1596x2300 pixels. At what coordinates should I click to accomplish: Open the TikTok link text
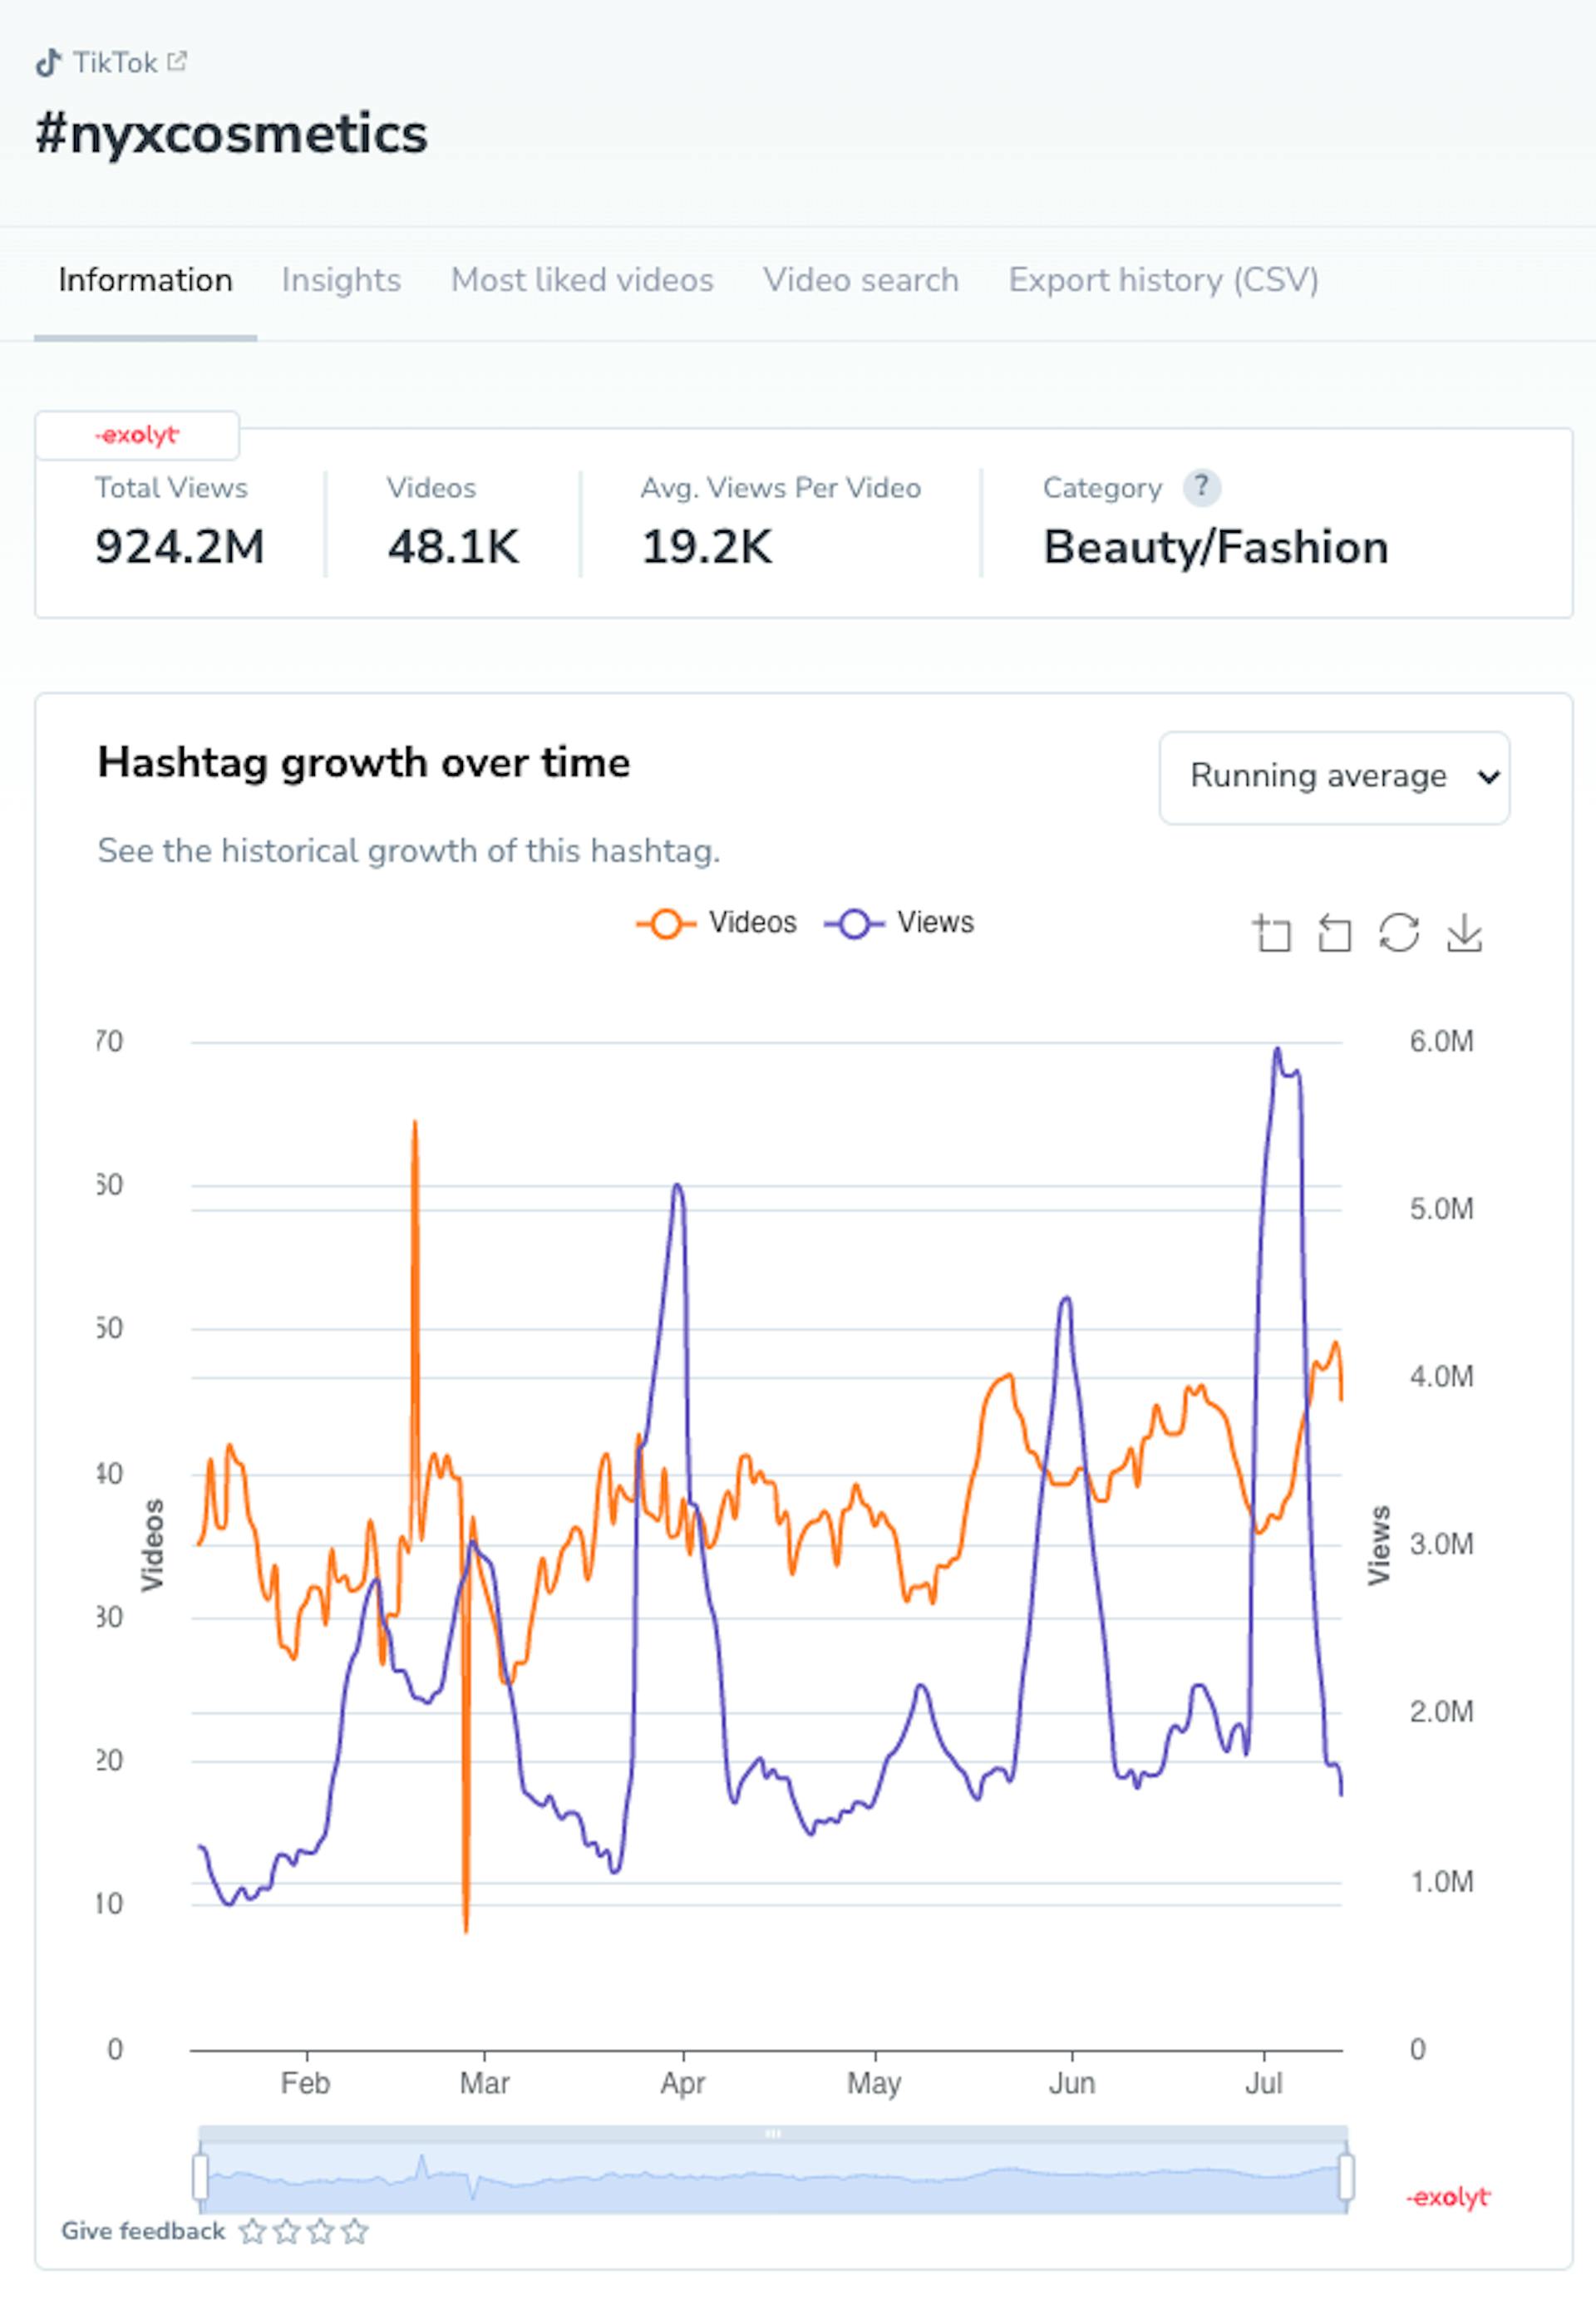pos(115,63)
